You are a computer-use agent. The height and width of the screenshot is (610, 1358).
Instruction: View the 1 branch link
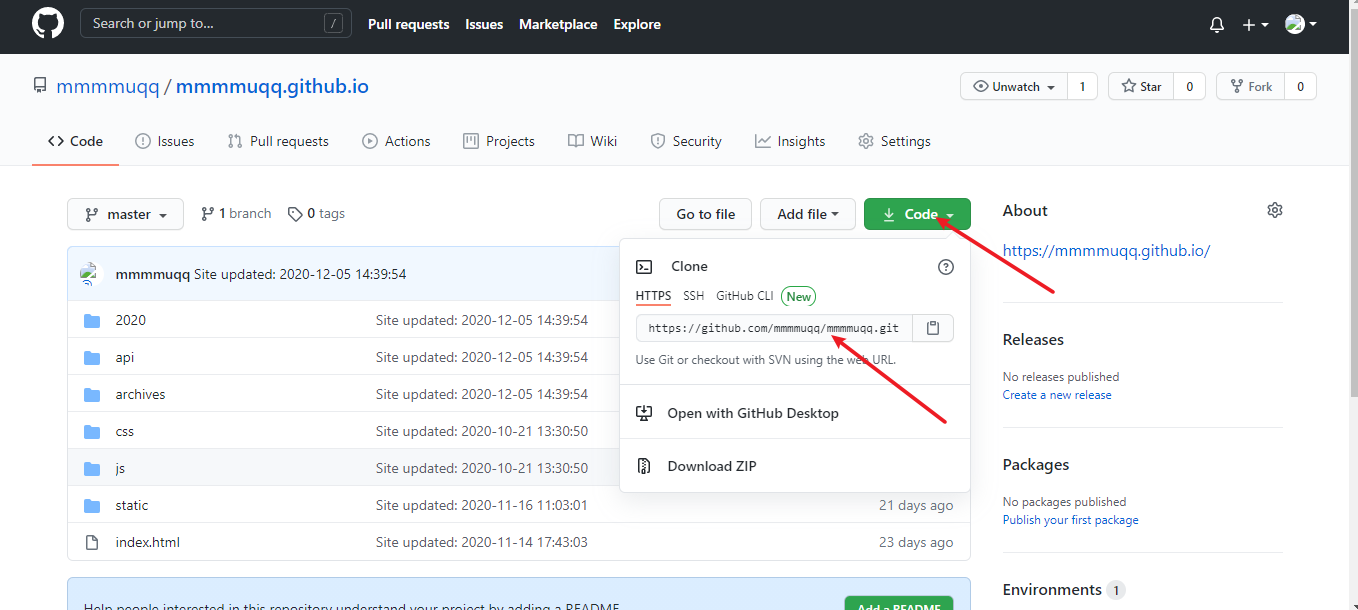tap(236, 213)
